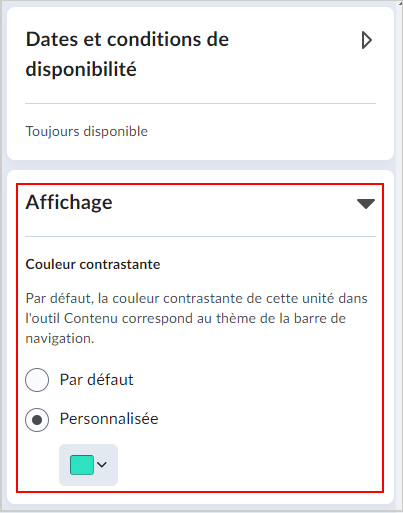The width and height of the screenshot is (403, 513).
Task: Click the Personnalisée option label
Action: [109, 419]
